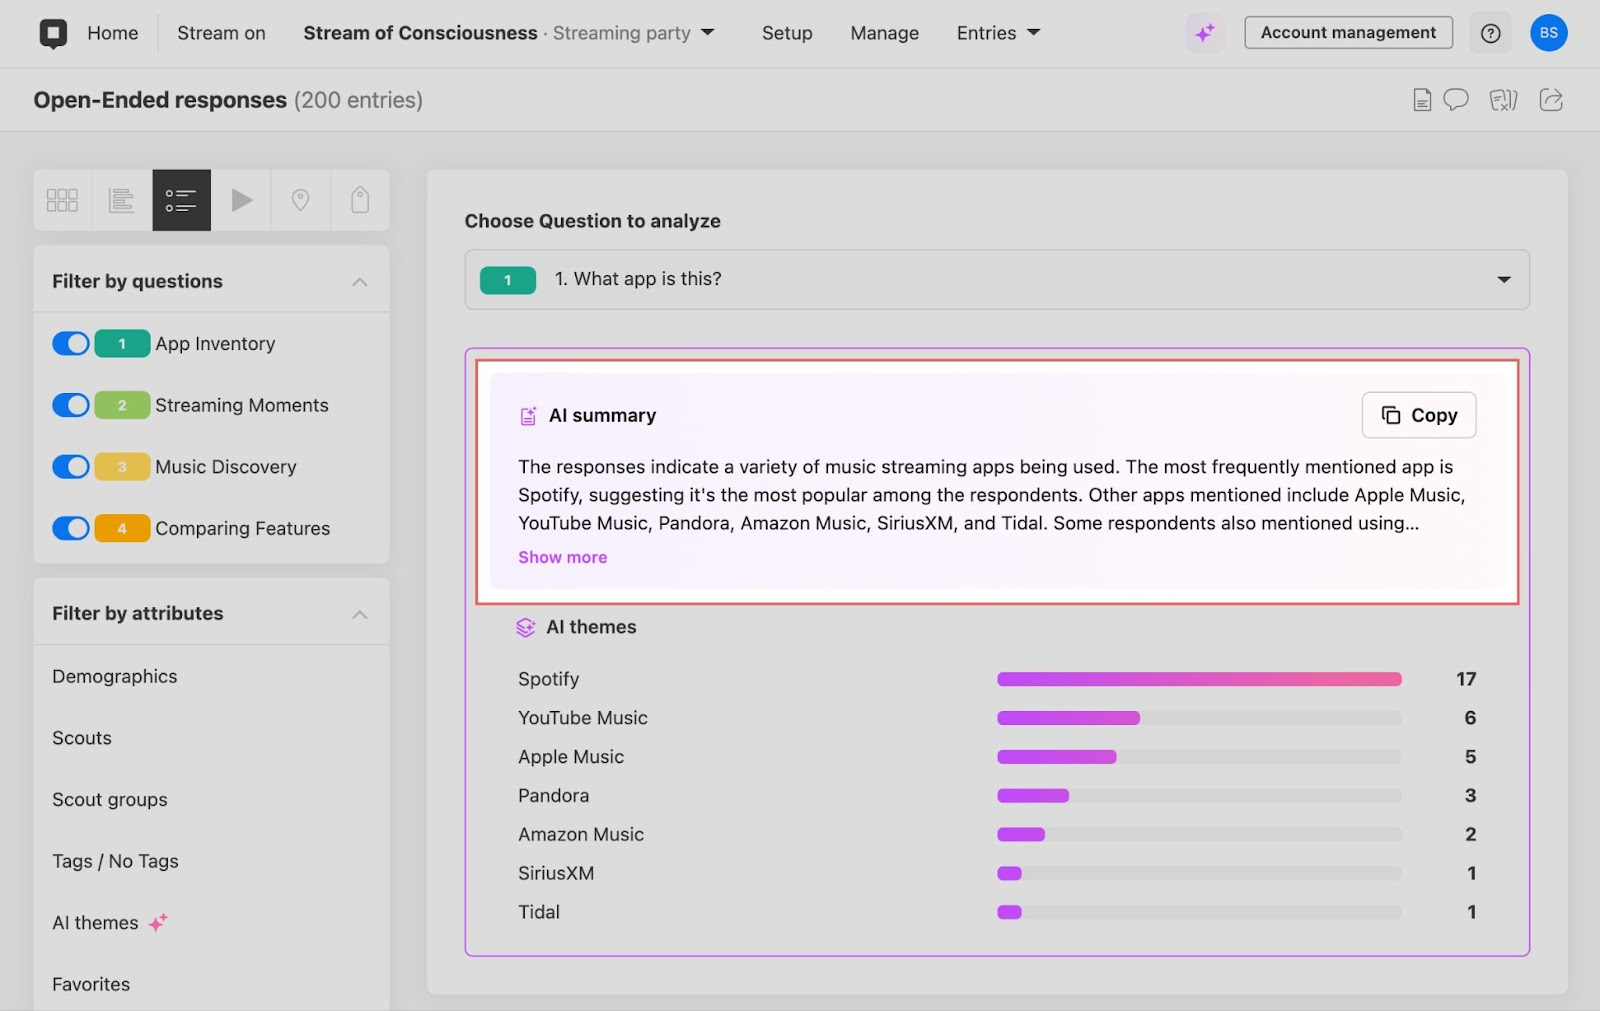Disable the Streaming Moments filter switch

coord(71,406)
